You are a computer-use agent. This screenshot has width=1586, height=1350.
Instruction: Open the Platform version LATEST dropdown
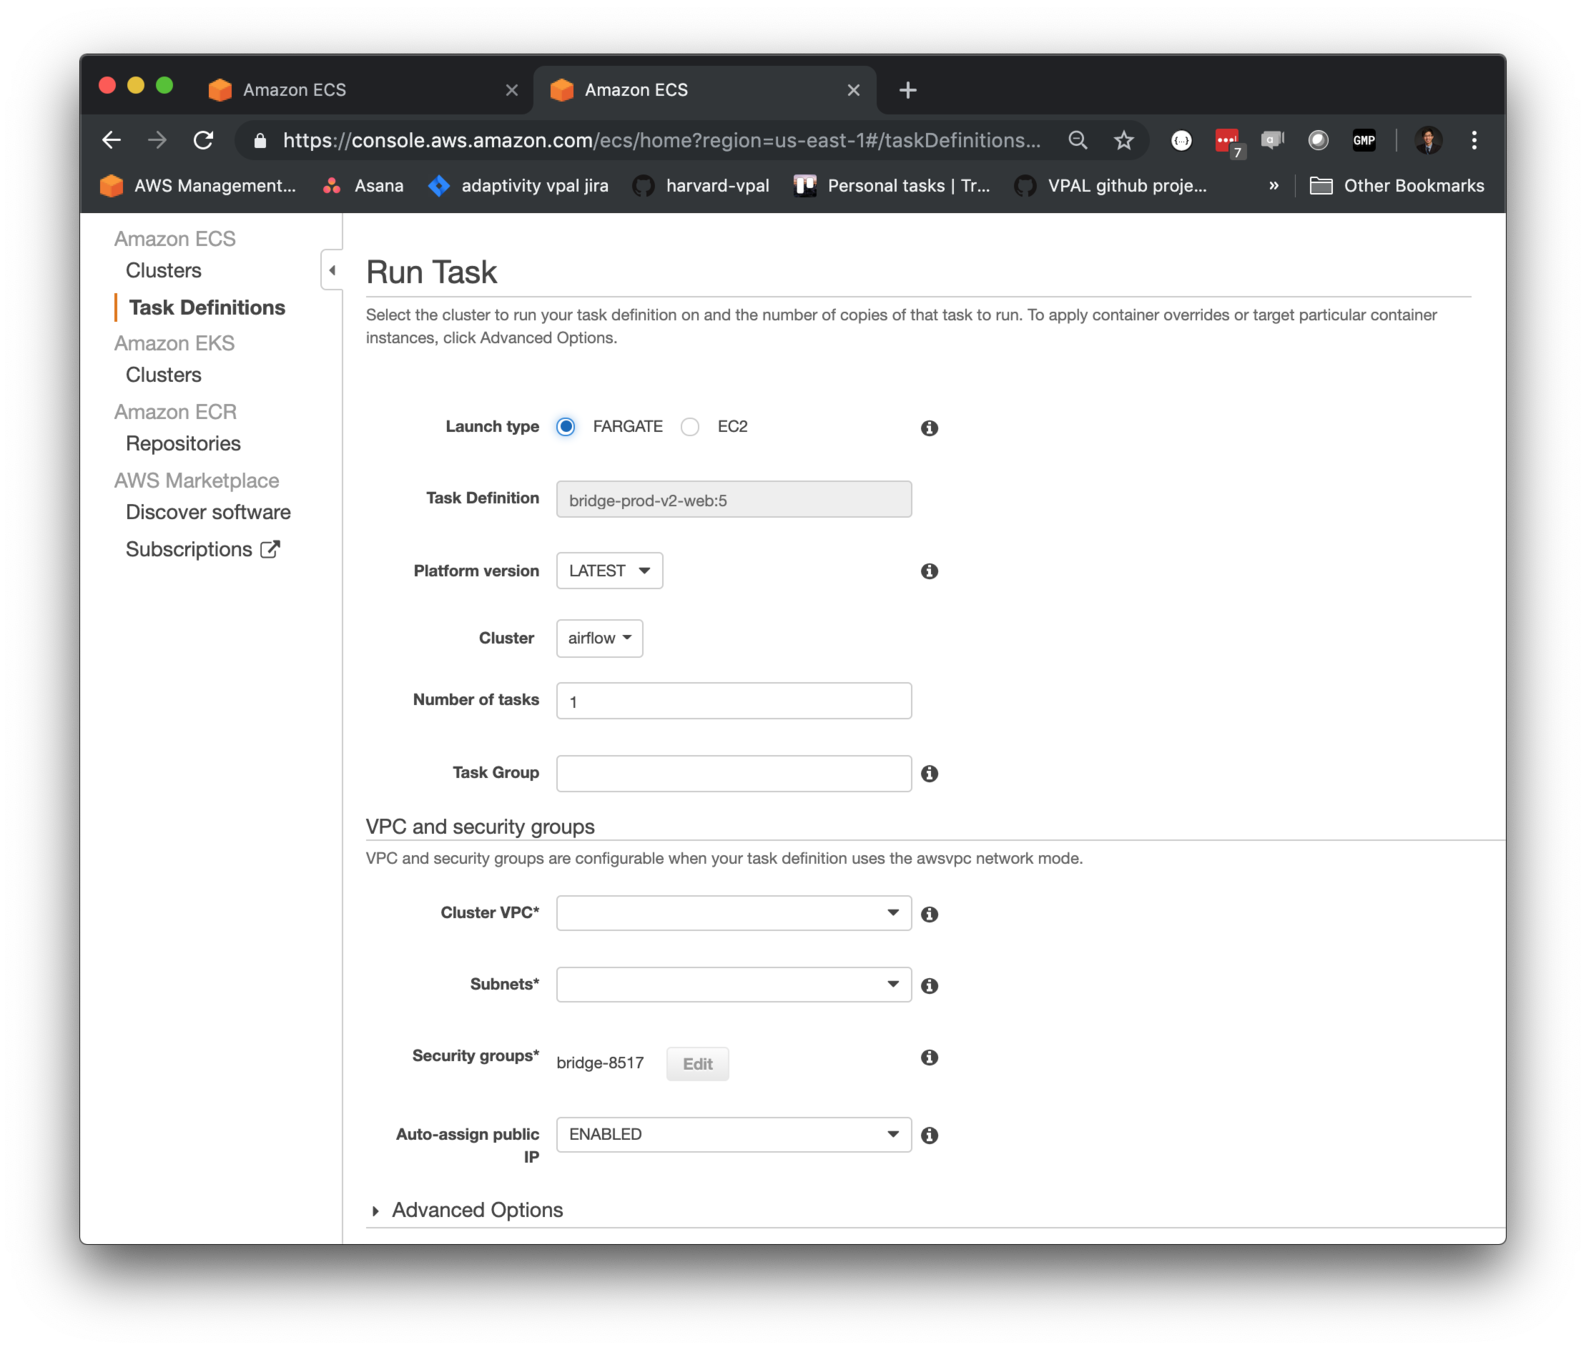point(609,571)
